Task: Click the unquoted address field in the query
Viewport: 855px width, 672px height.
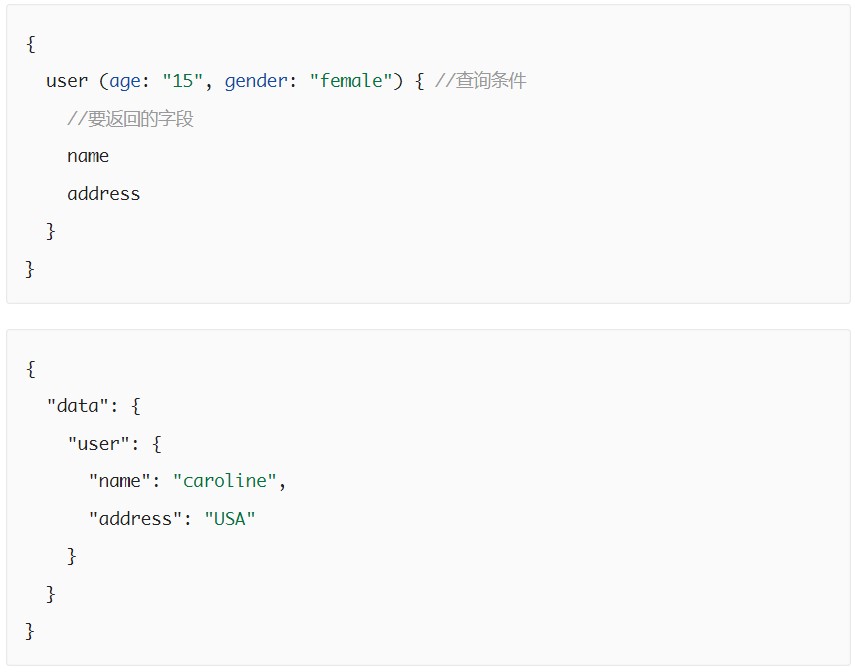Action: coord(104,194)
